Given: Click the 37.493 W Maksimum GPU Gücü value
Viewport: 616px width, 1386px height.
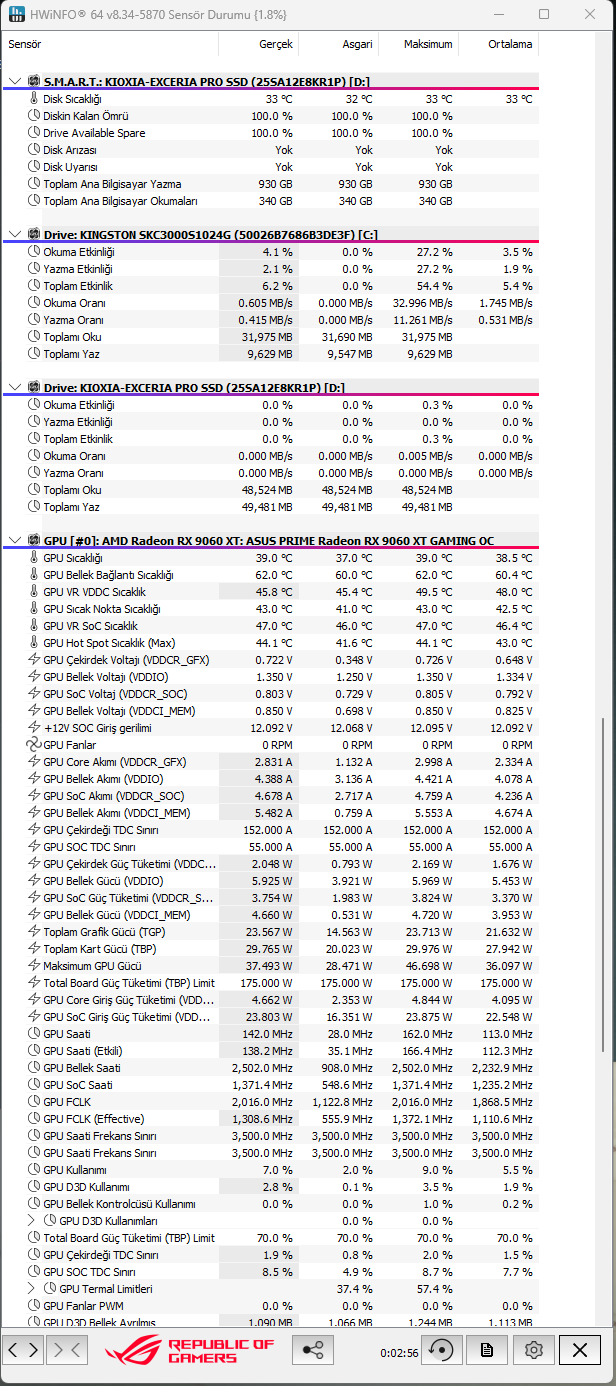Looking at the screenshot, I should tap(268, 966).
